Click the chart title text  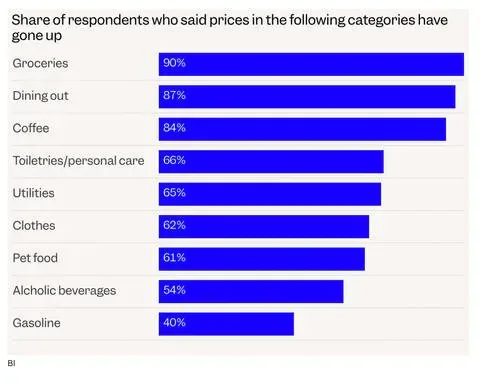pyautogui.click(x=229, y=28)
